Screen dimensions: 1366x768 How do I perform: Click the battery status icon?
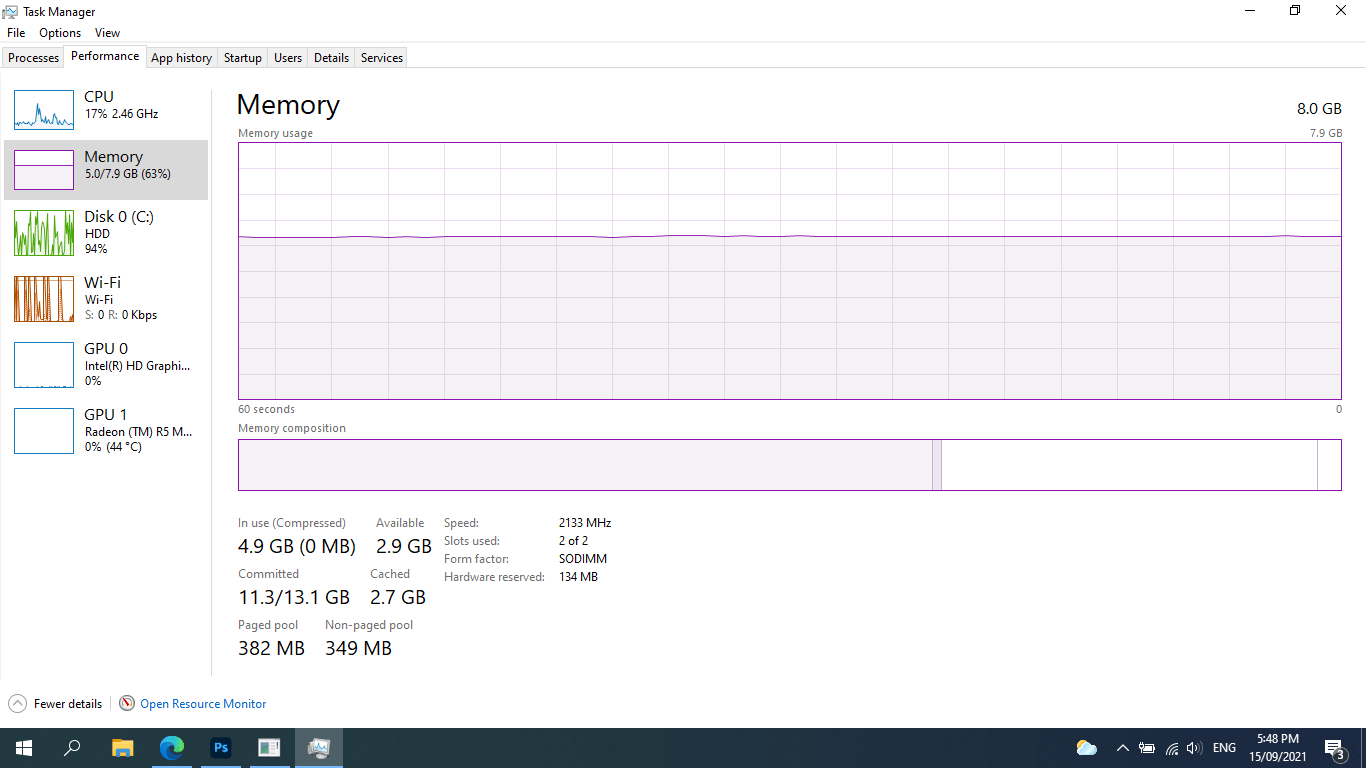1147,748
